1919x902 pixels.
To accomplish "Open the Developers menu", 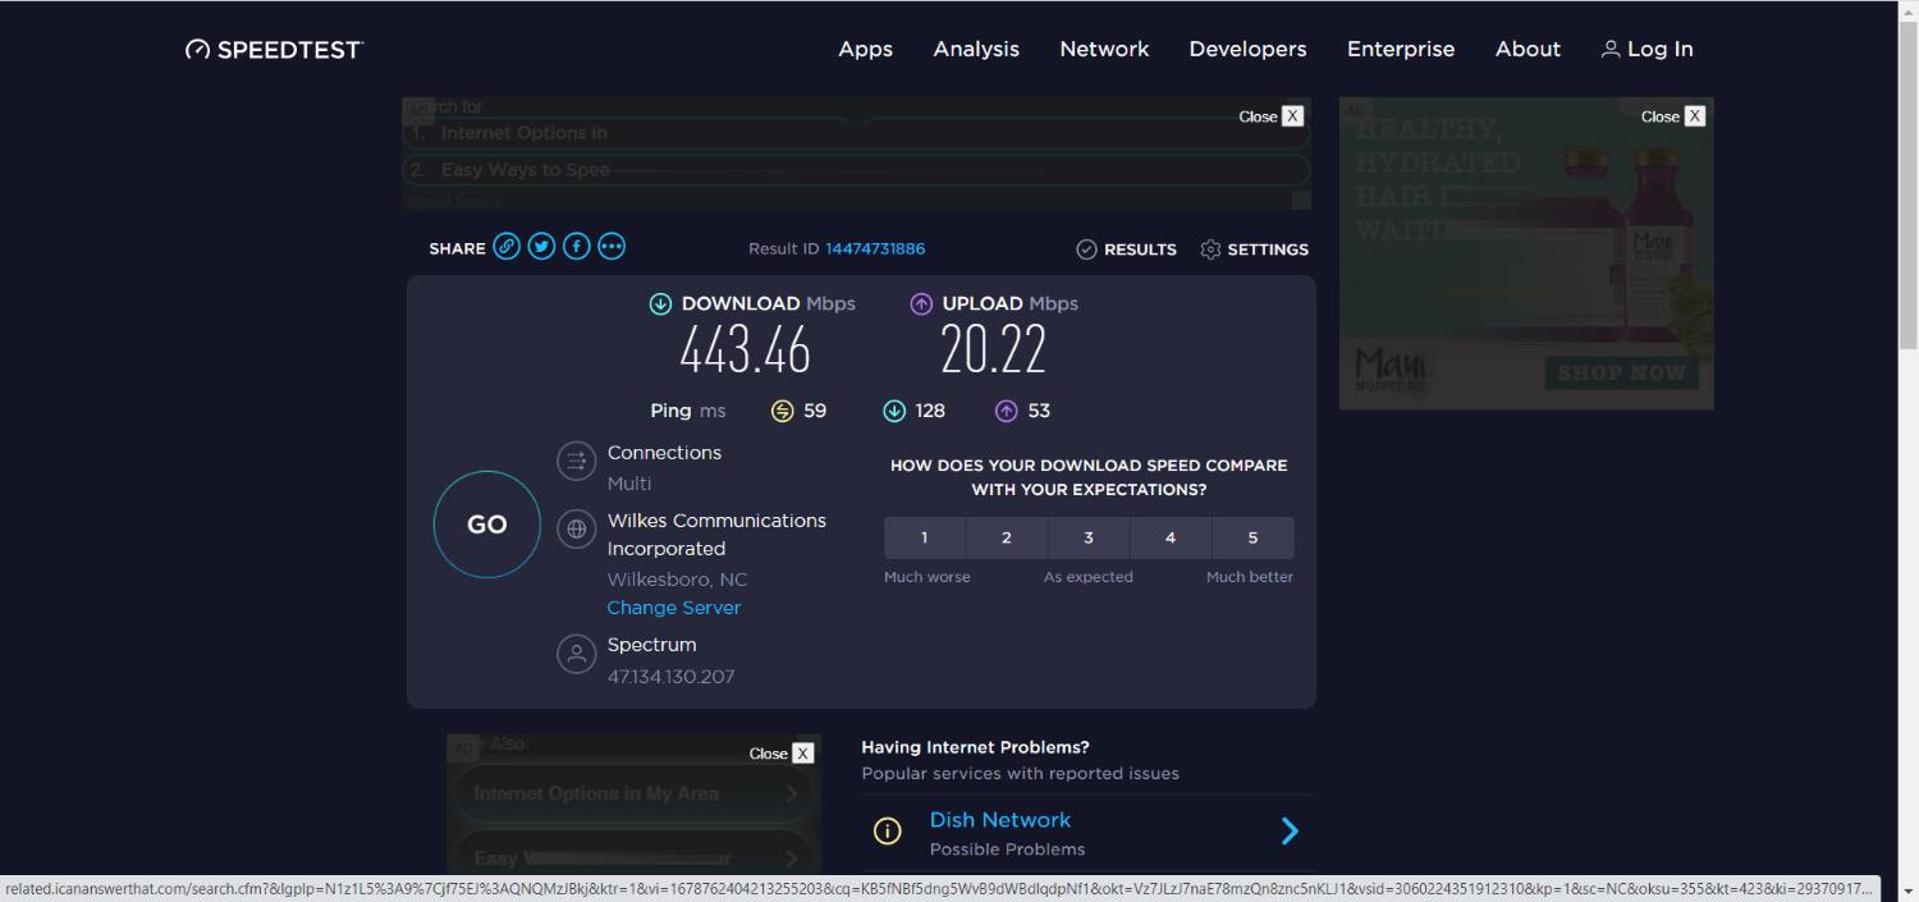I will coord(1247,49).
